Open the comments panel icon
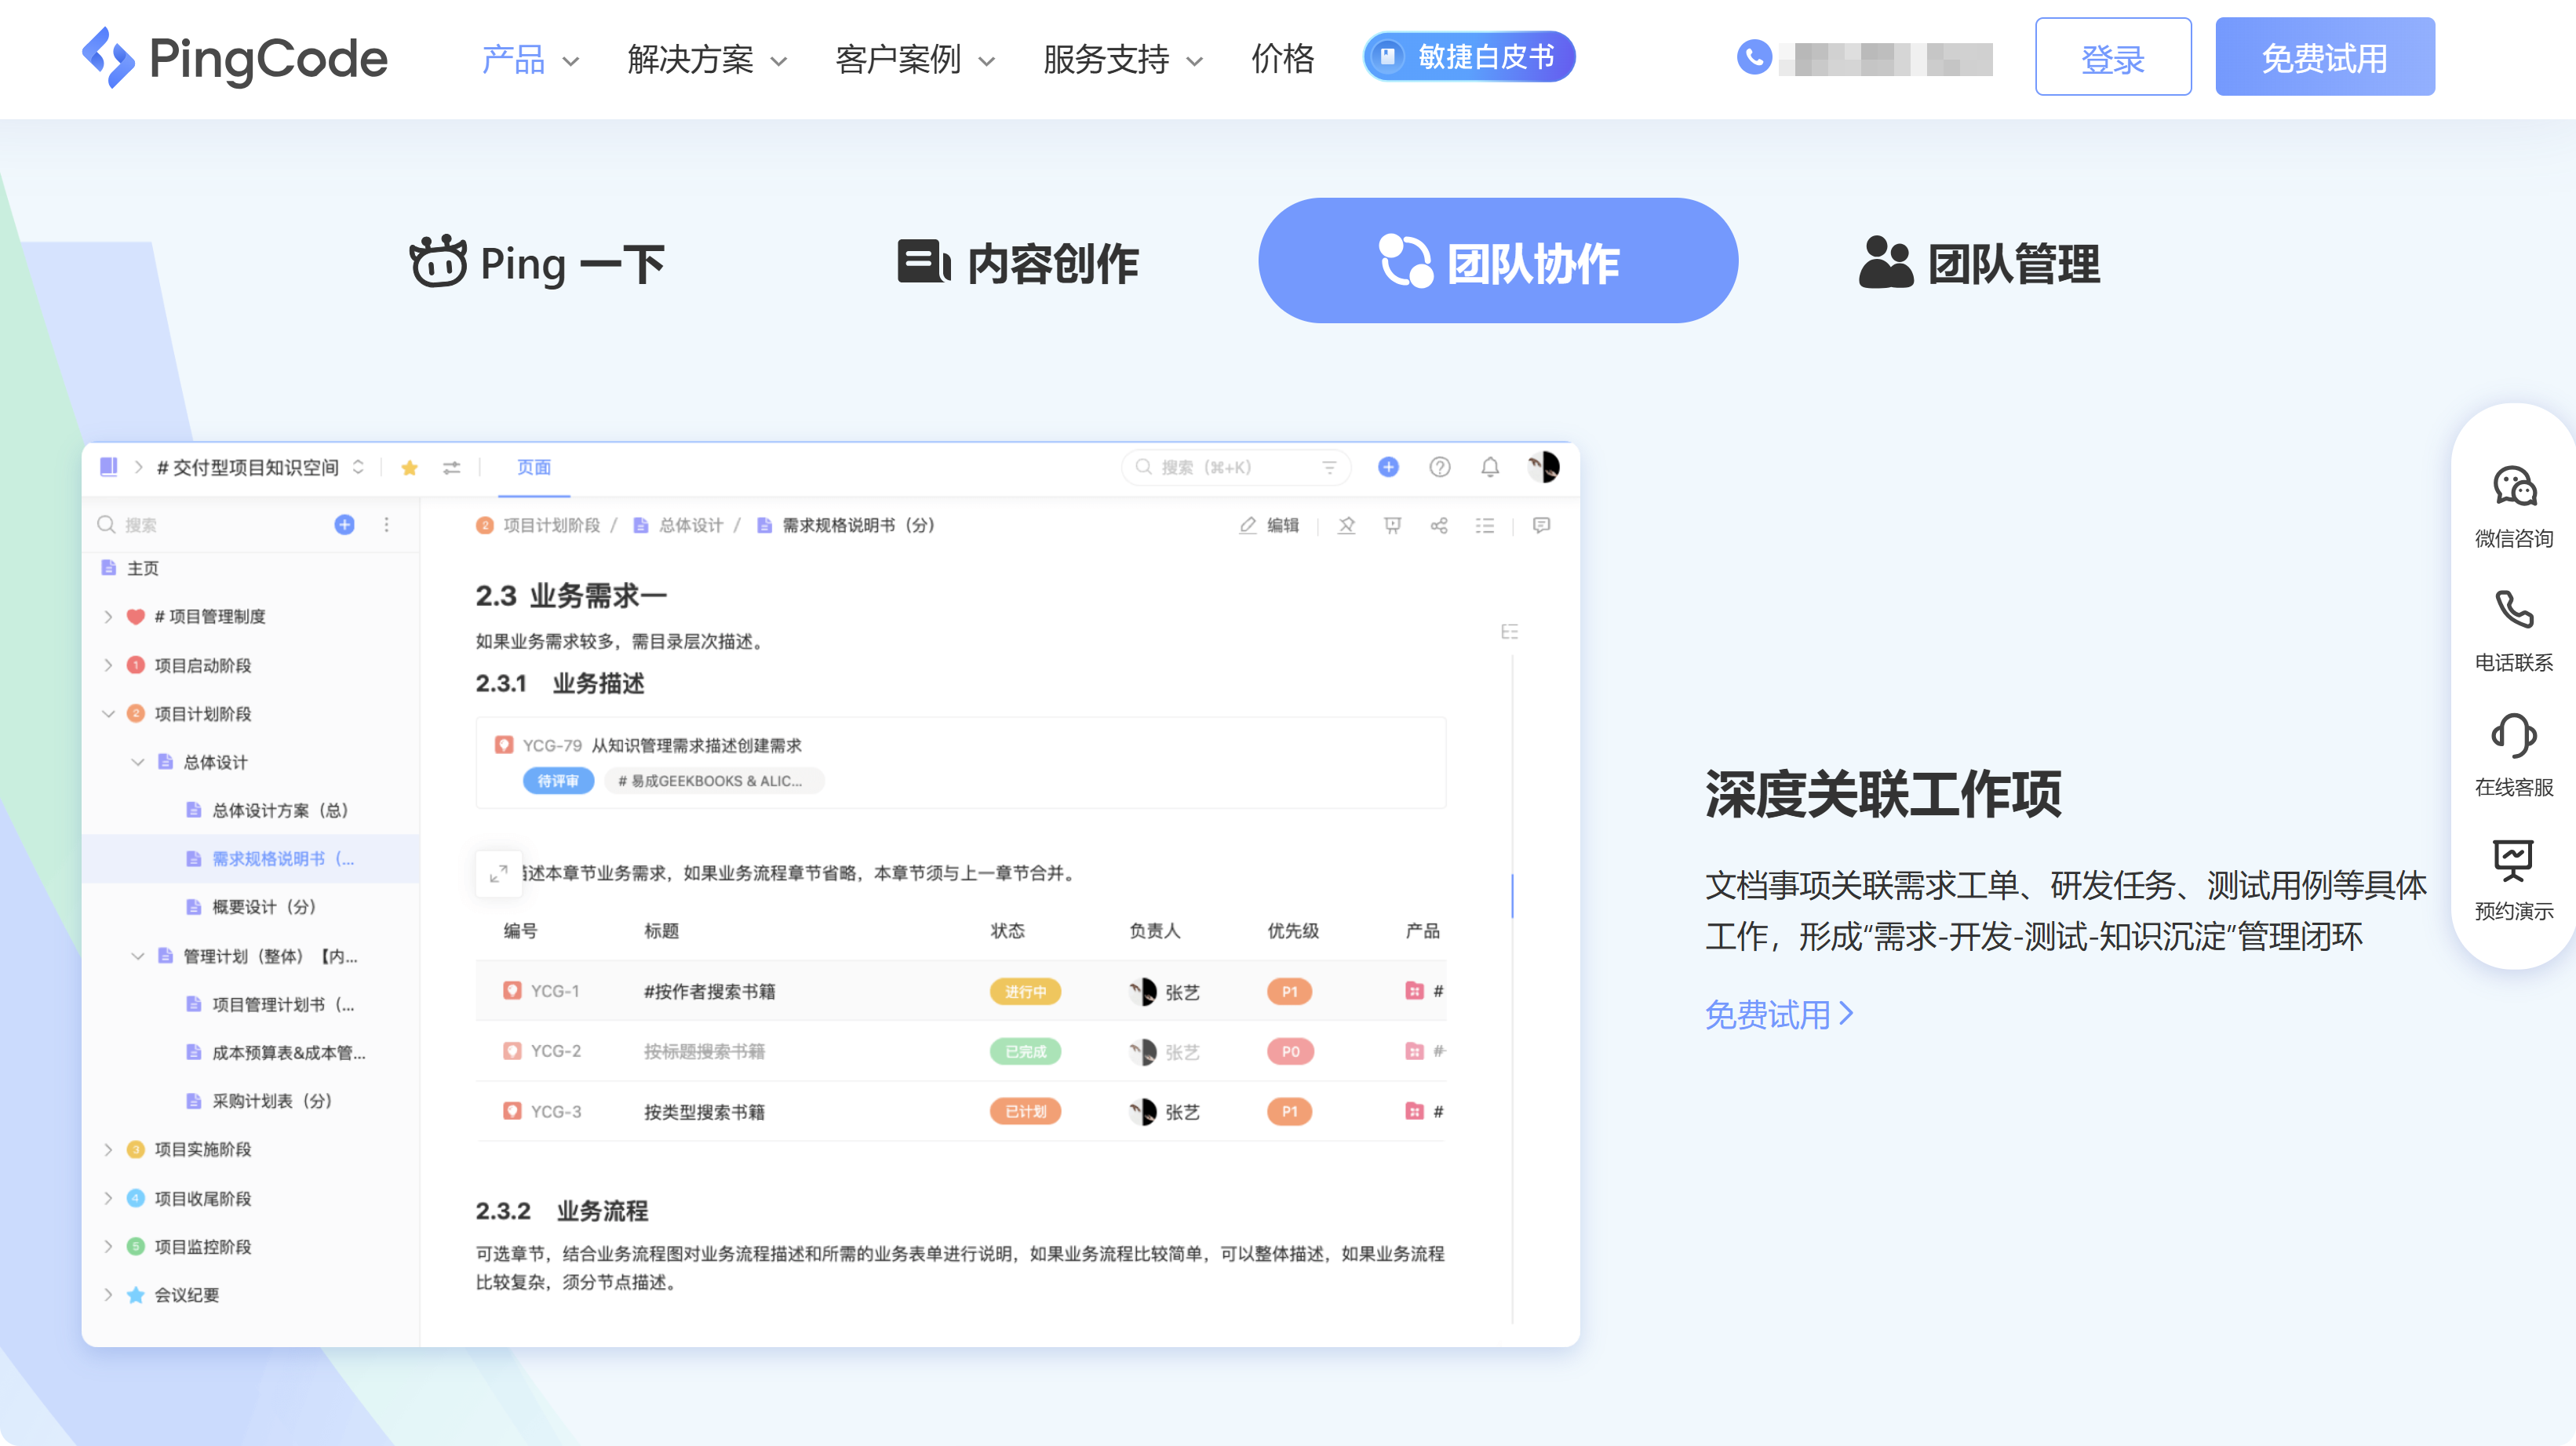Screen dimensions: 2576x1446 [1541, 525]
